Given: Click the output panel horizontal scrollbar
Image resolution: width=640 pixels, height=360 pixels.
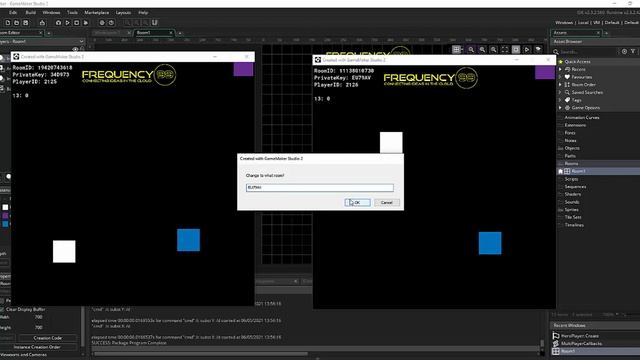Looking at the screenshot, I should (x=200, y=354).
